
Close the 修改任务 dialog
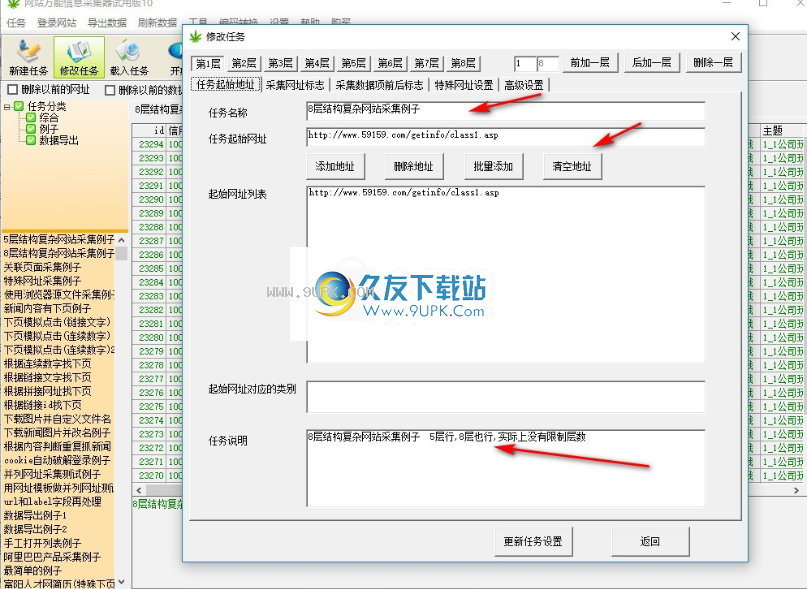[x=735, y=36]
